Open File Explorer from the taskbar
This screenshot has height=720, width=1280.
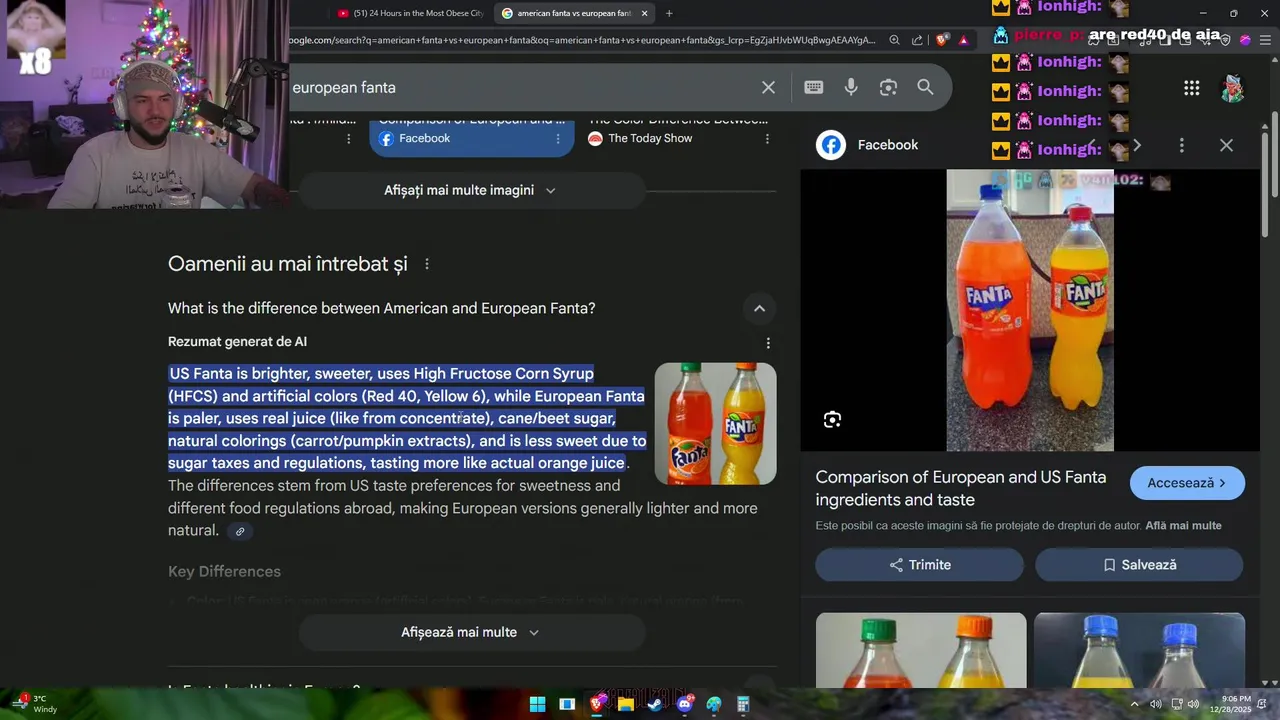[x=626, y=704]
